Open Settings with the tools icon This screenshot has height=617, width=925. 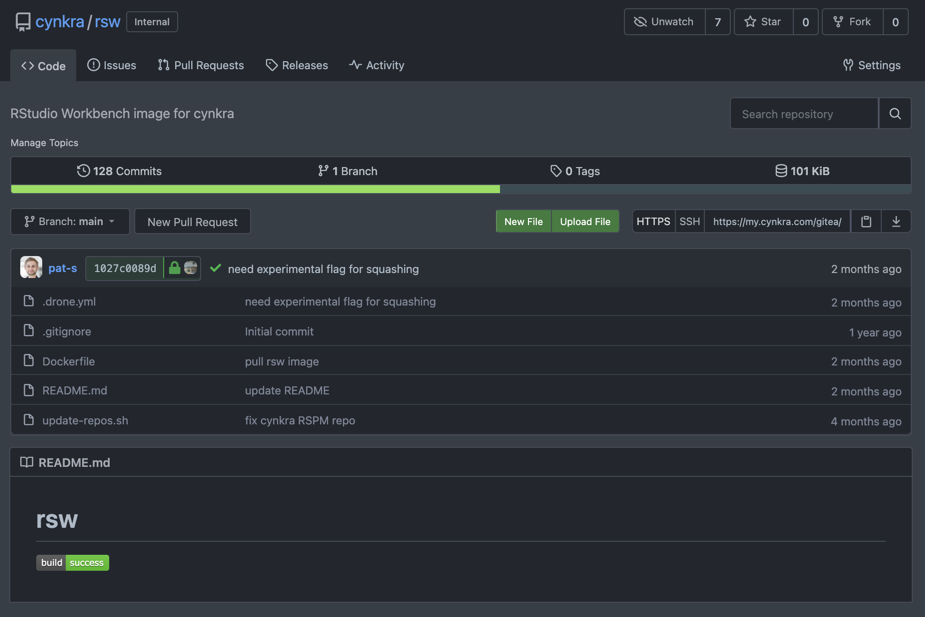click(871, 65)
